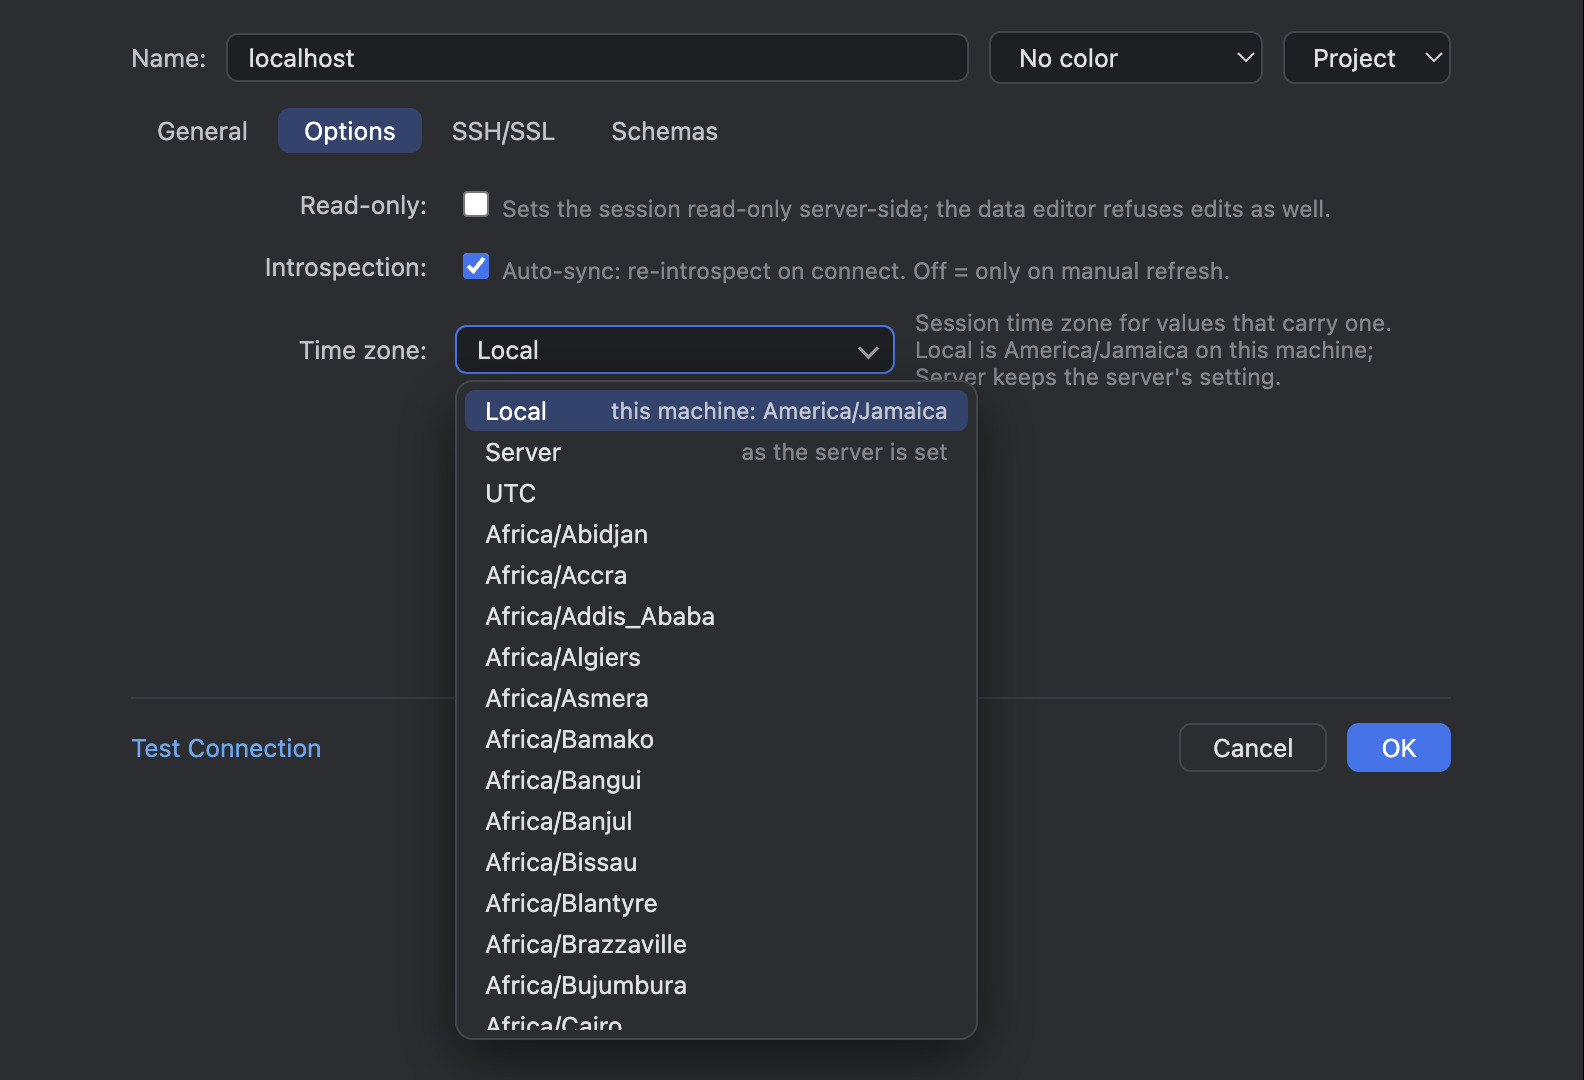
Task: Uncheck the Introspection auto-sync checkbox
Action: pos(476,266)
